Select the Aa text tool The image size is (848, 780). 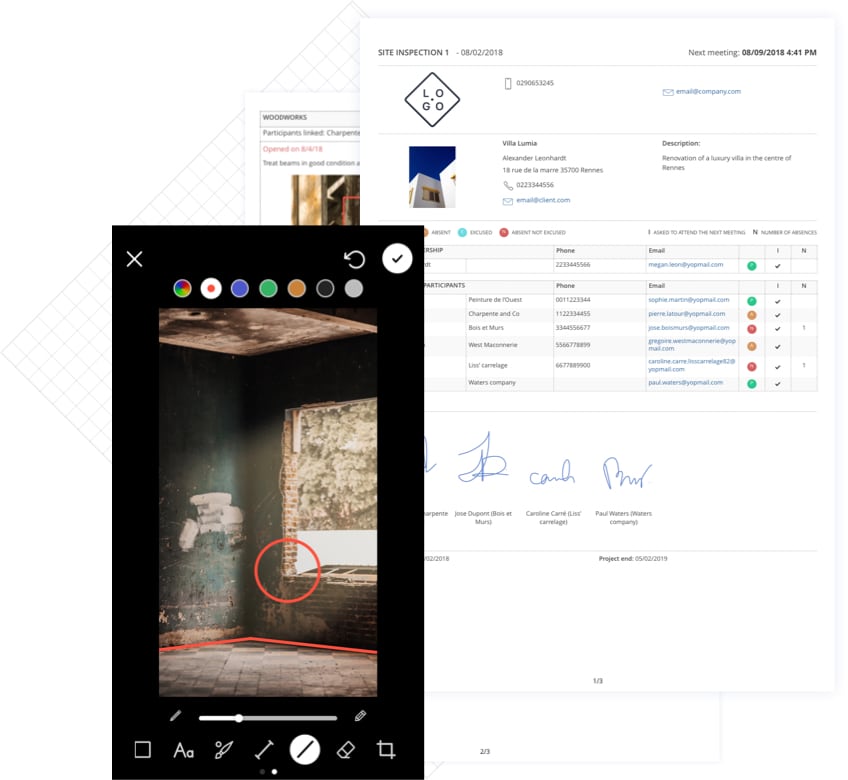pos(183,750)
